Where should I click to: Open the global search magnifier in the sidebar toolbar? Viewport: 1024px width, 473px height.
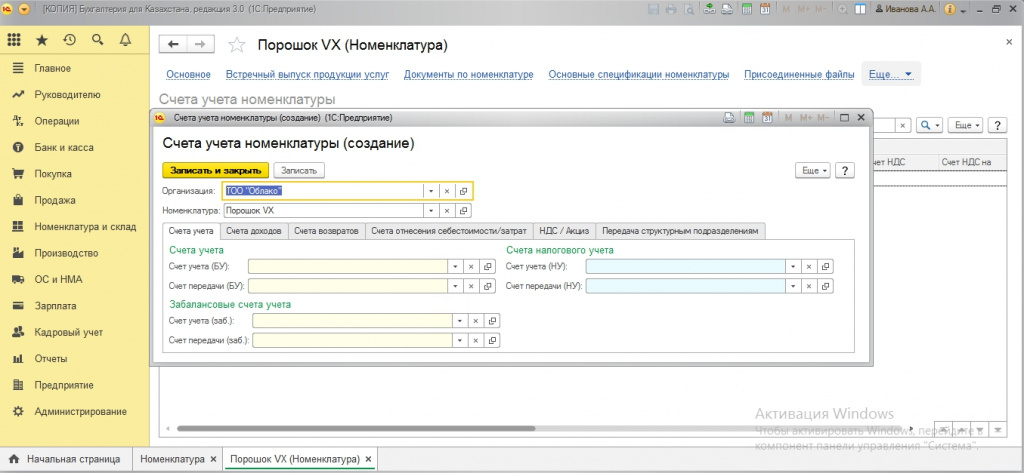click(97, 41)
